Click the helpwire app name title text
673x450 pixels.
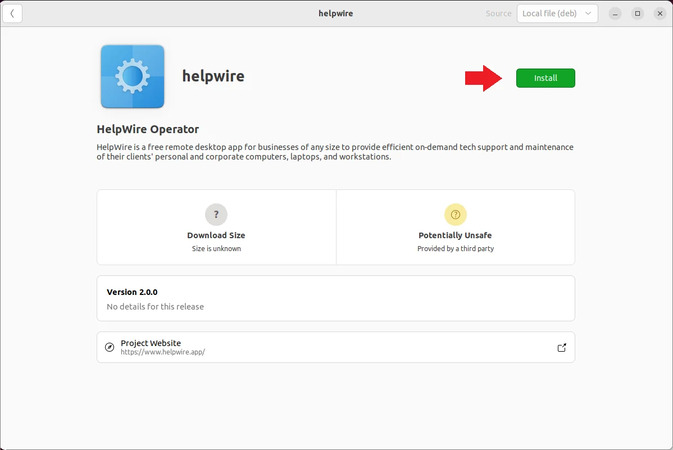tap(213, 76)
